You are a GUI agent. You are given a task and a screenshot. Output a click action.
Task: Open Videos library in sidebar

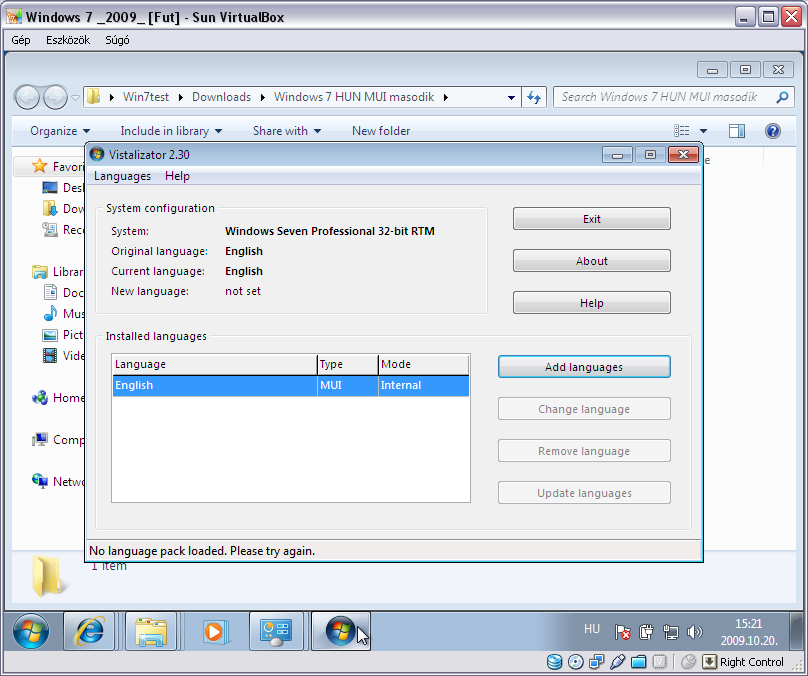click(x=63, y=356)
